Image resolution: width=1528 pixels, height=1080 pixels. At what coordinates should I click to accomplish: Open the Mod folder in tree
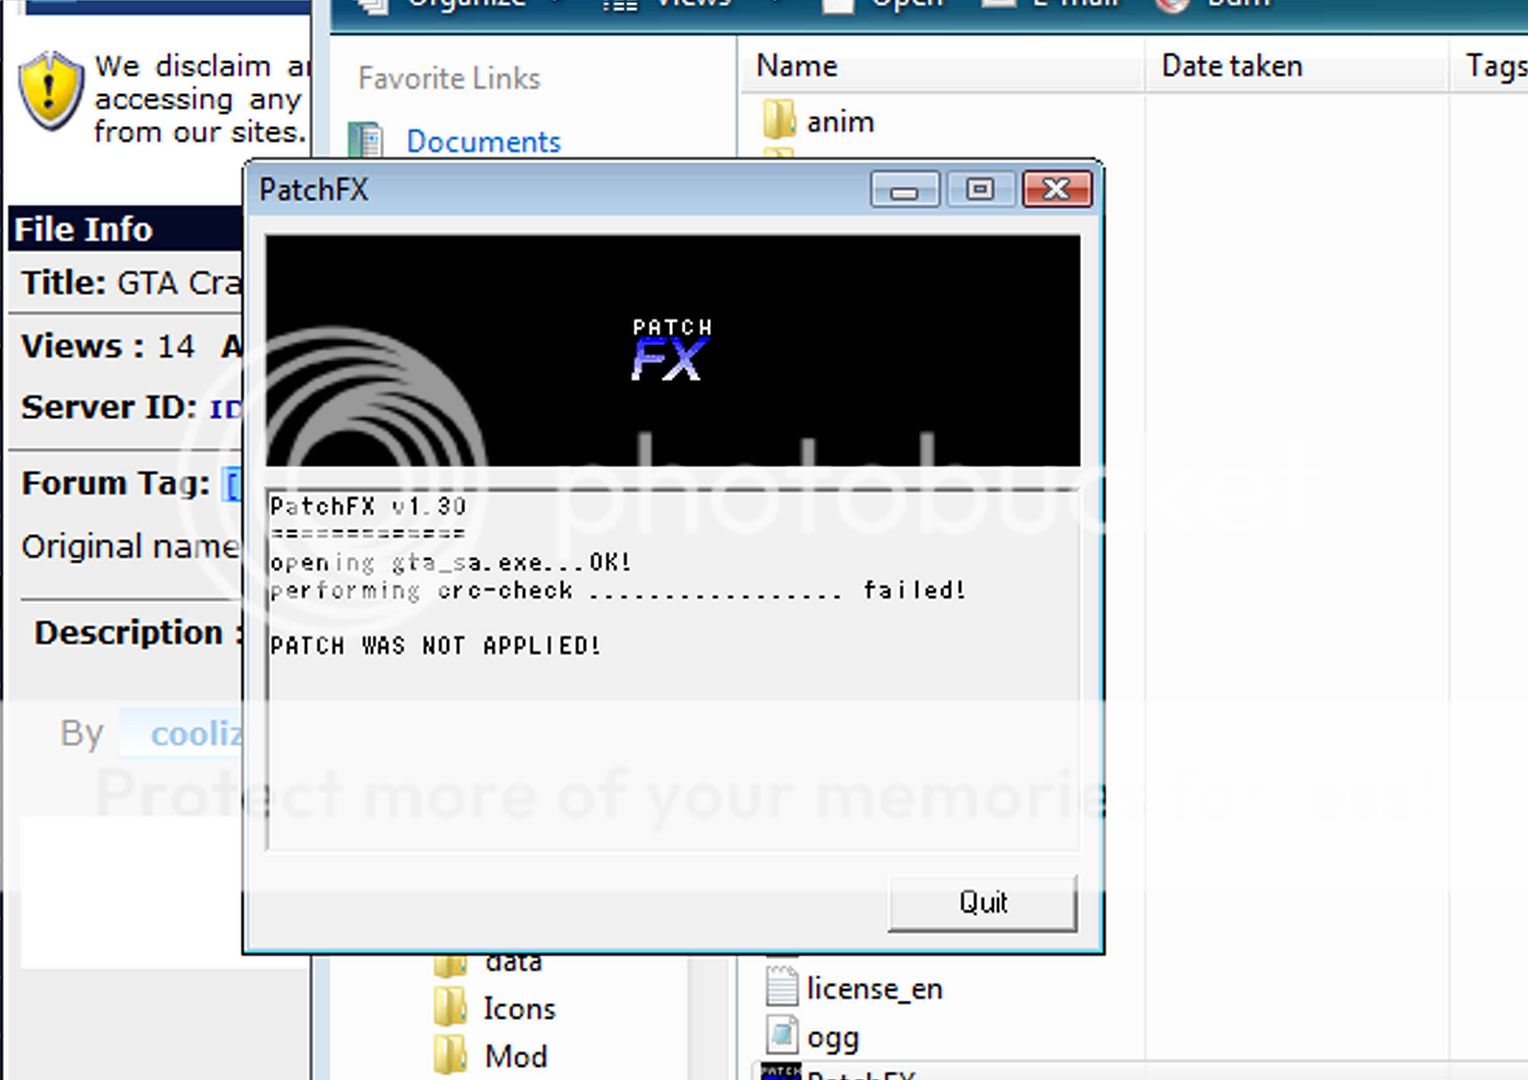[x=515, y=1056]
